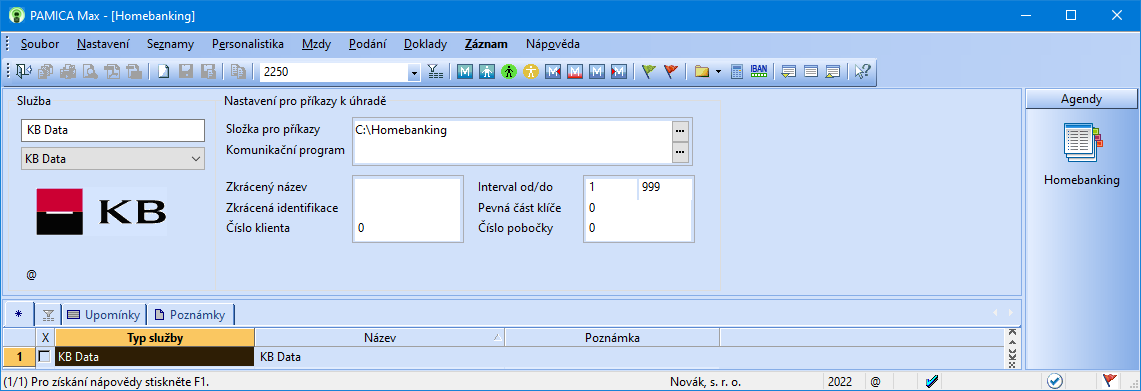Click the filter funnel icon beside 2250
This screenshot has width=1141, height=391.
tap(434, 71)
